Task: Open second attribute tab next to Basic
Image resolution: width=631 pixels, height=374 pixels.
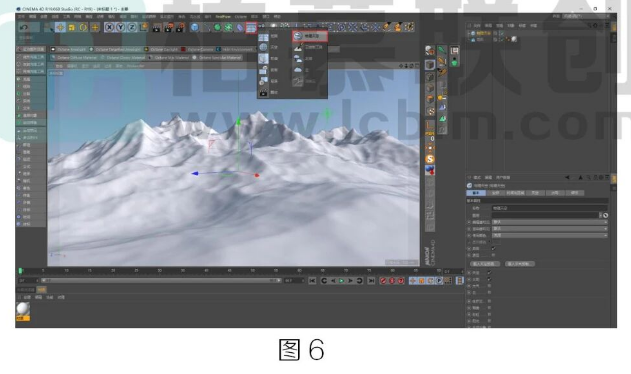Action: click(495, 193)
